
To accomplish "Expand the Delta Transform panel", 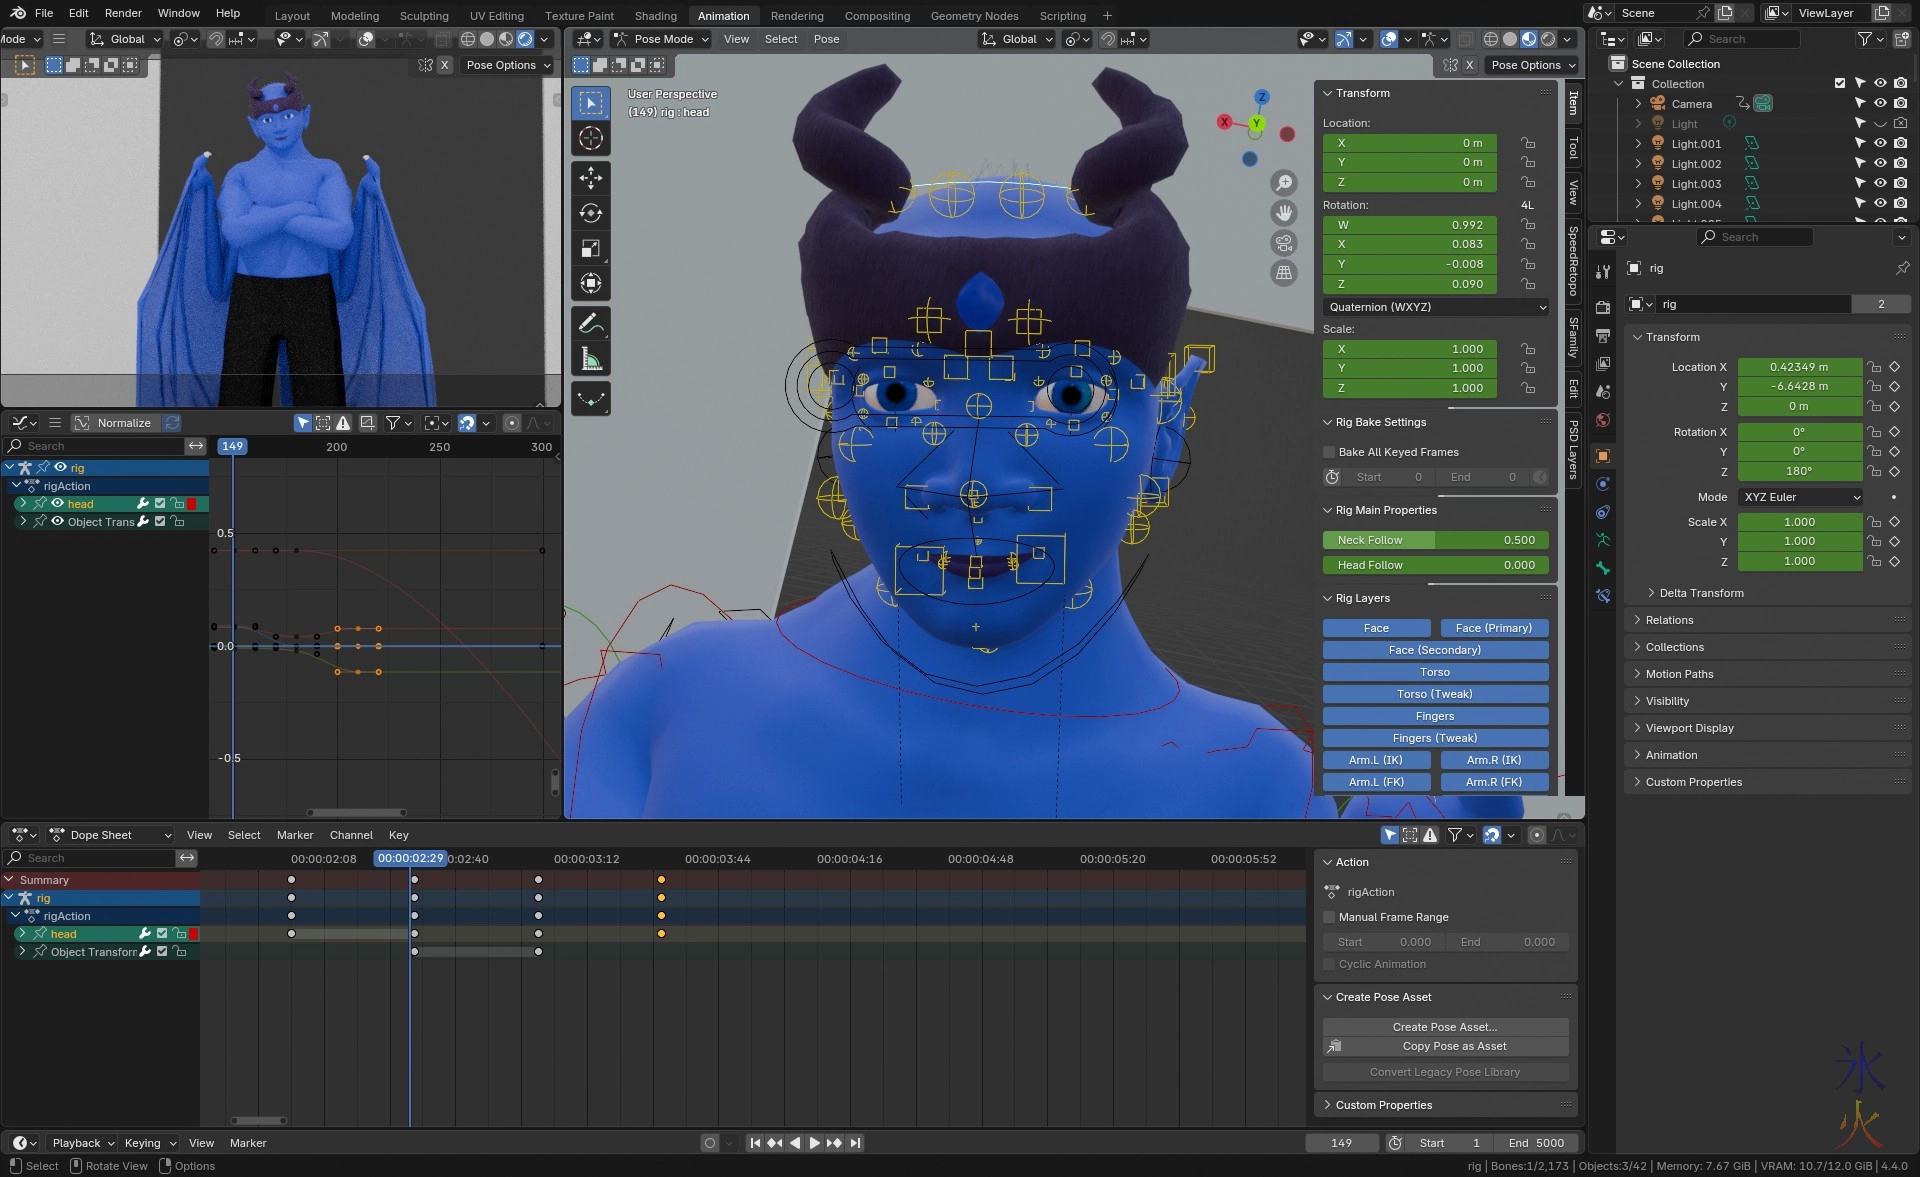I will click(1700, 593).
